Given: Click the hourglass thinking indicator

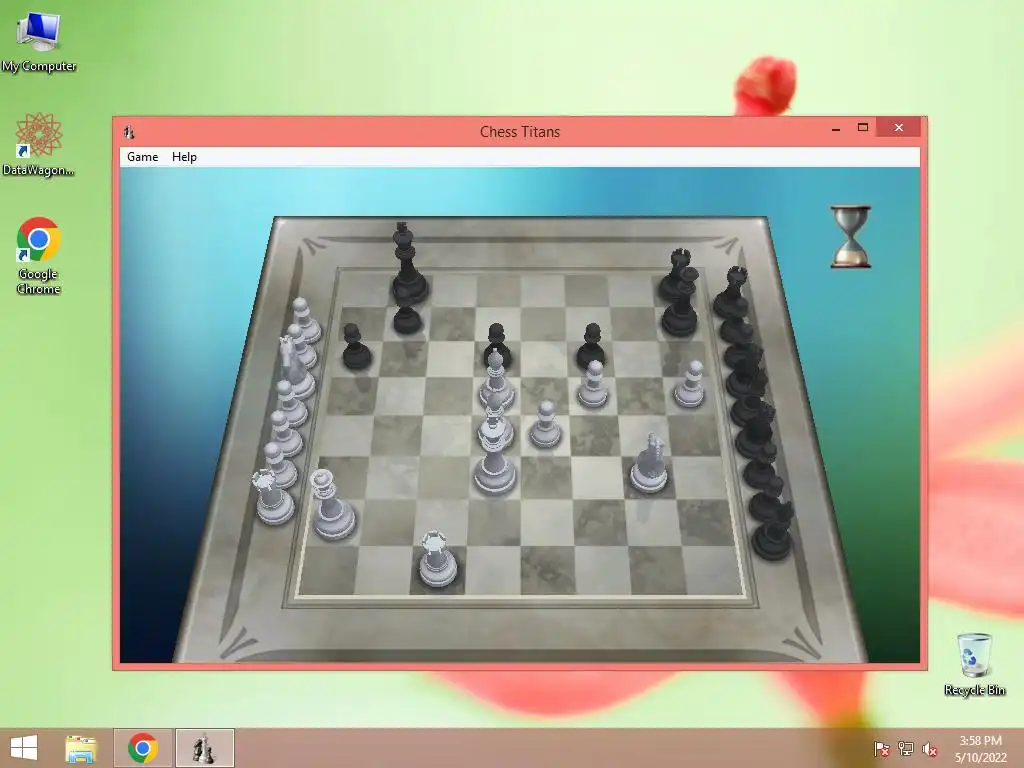Looking at the screenshot, I should [x=850, y=236].
